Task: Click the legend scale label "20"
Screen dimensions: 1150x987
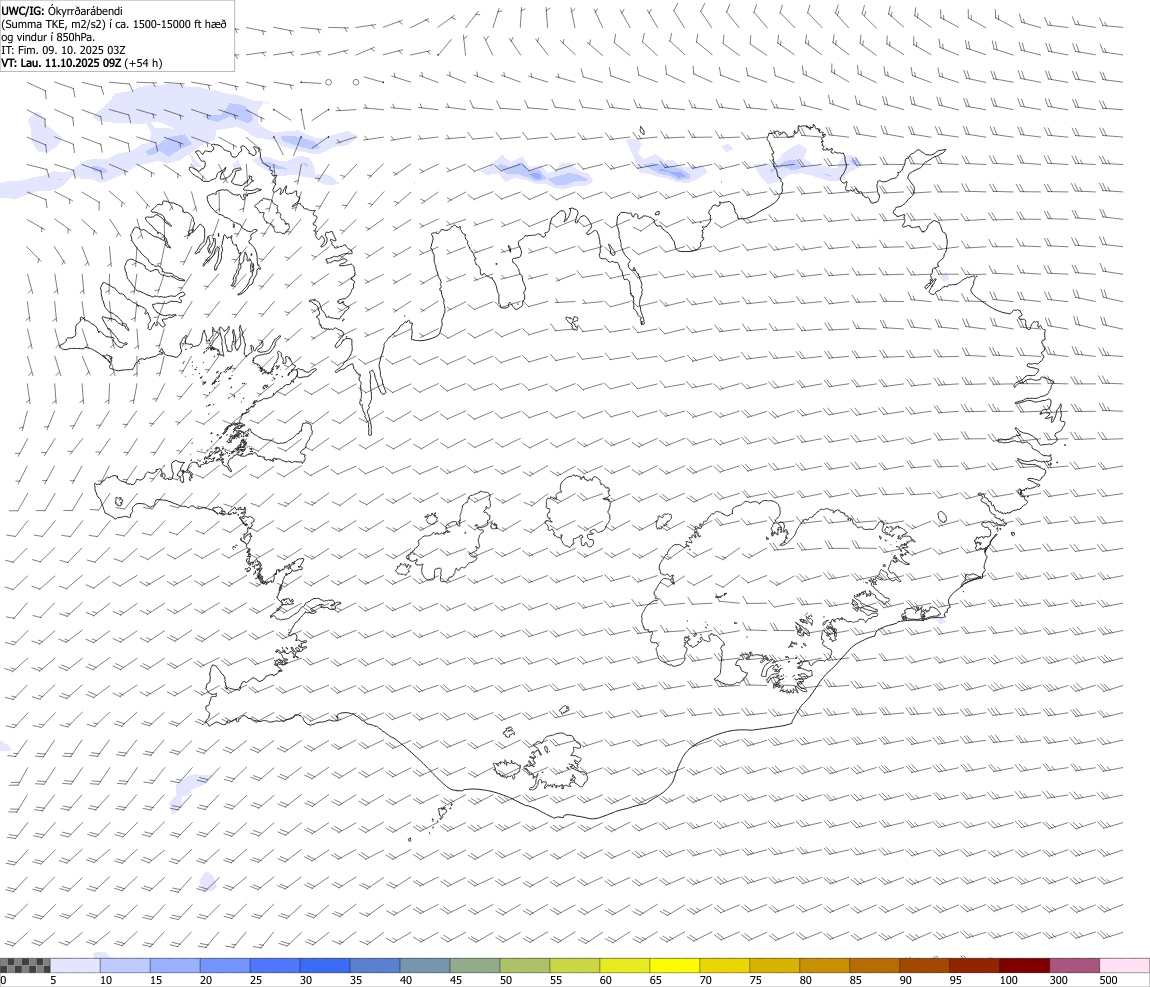Action: tap(205, 980)
